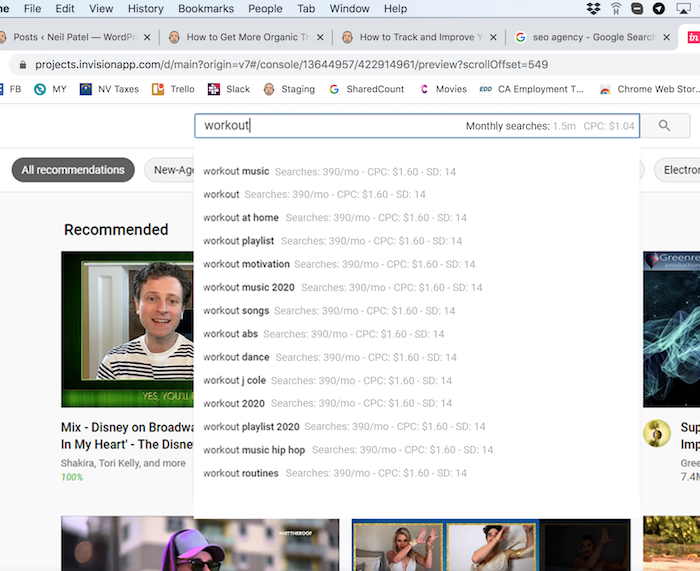Click the Shakira, Tori Kelly, and more line
Image resolution: width=700 pixels, height=571 pixels.
point(123,463)
